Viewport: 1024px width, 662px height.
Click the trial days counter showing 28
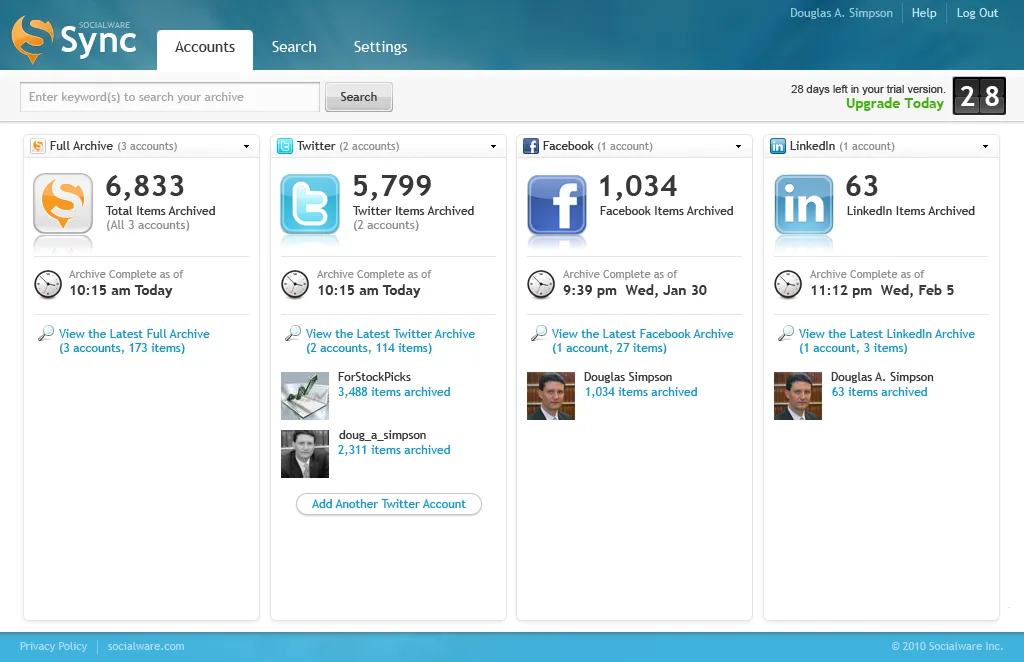979,96
